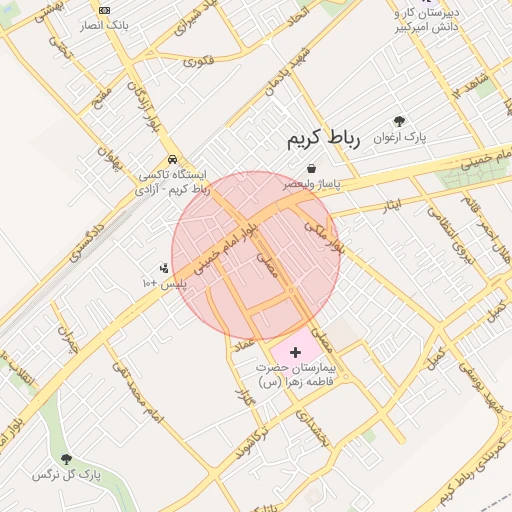Click the کمربندی رباط کریم road label

[x=473, y=471]
